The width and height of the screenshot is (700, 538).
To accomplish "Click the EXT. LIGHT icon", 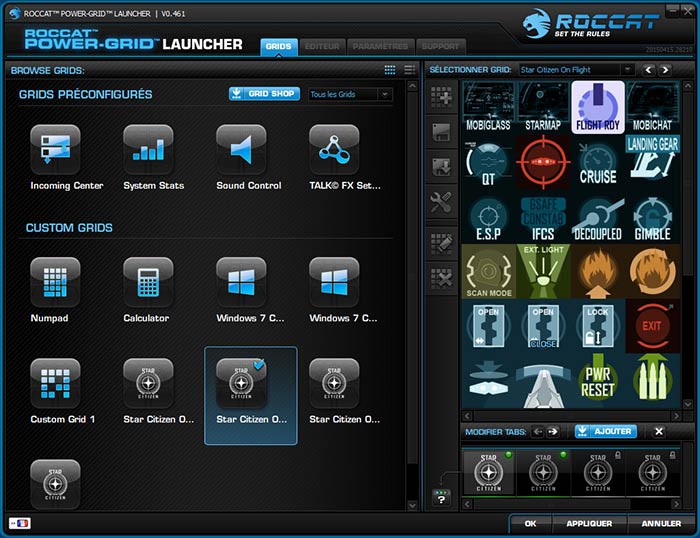I will pyautogui.click(x=543, y=271).
